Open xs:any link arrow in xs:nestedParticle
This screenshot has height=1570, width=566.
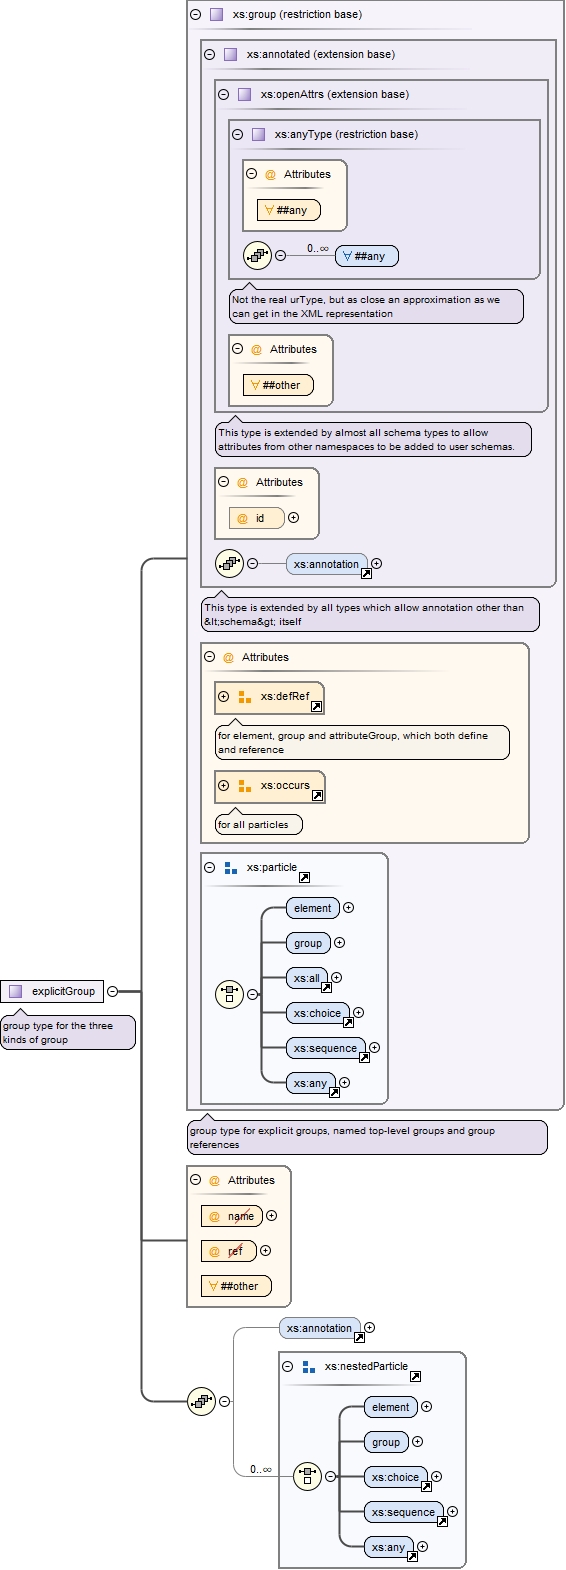(x=411, y=1556)
